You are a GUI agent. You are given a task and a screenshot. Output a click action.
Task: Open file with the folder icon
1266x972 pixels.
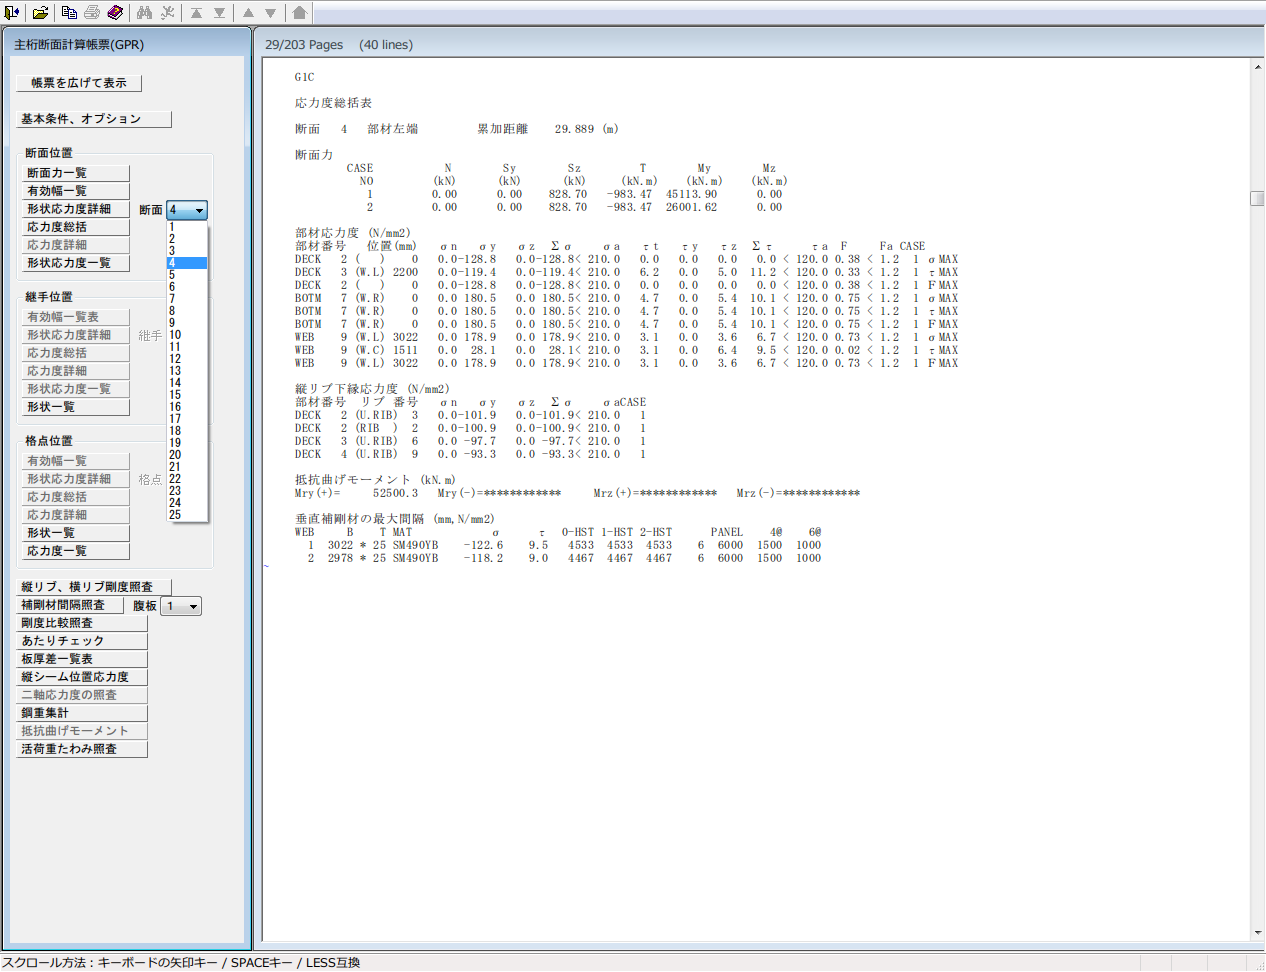pos(40,13)
